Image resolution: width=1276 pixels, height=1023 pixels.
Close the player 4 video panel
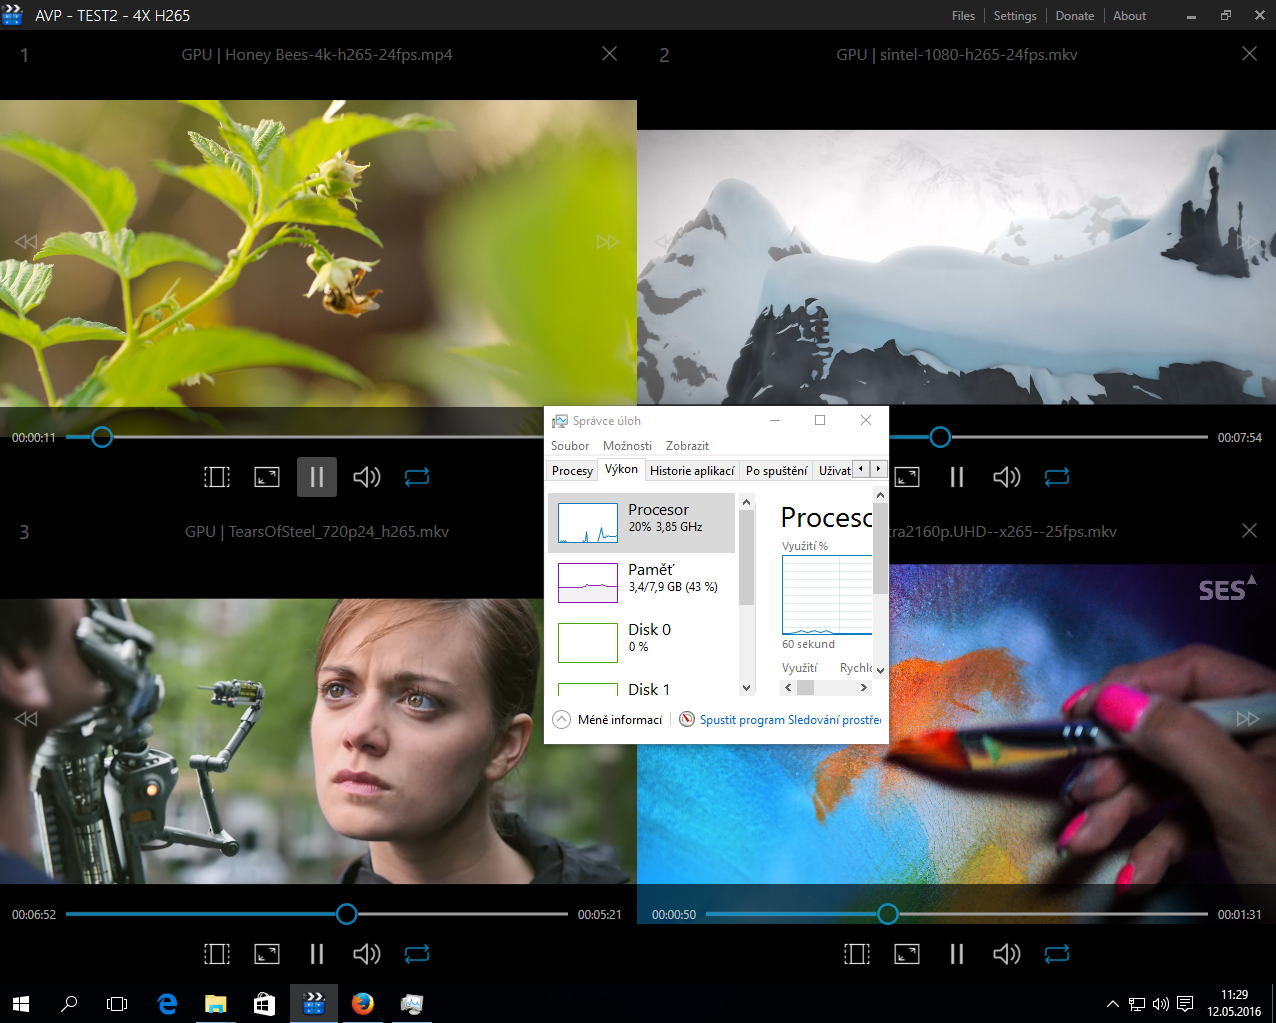[x=1249, y=531]
